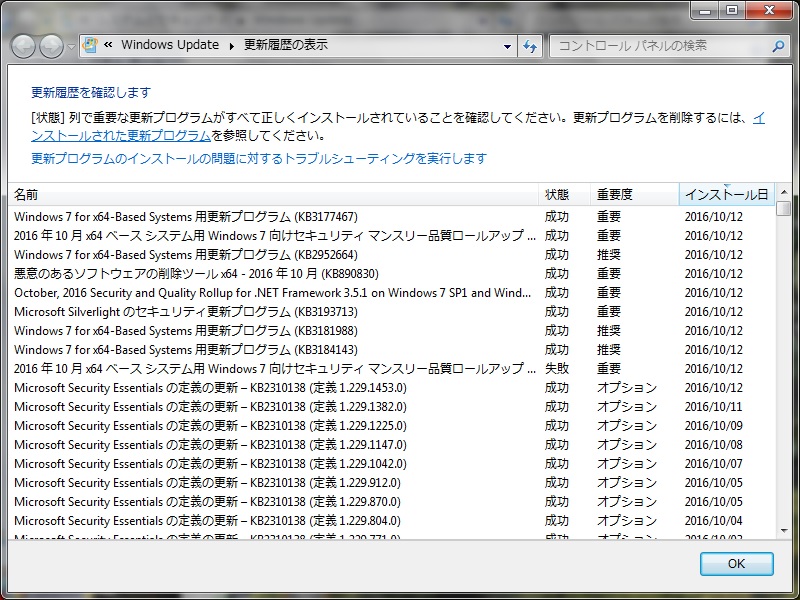Viewport: 800px width, 600px height.
Task: Click 更新履歴を確認します heading
Action: 91,92
